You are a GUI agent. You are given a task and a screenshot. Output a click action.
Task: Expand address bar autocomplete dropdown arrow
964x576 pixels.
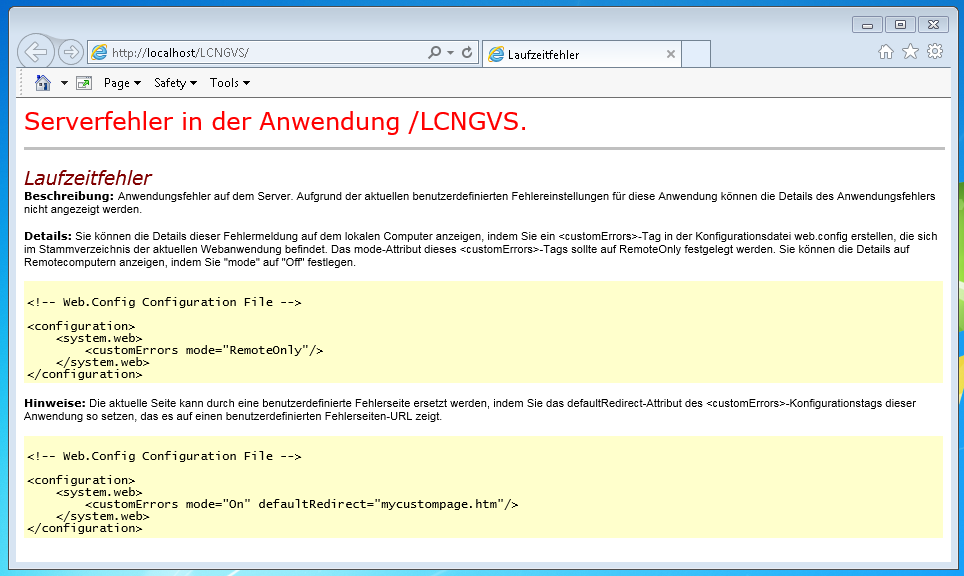[x=450, y=53]
